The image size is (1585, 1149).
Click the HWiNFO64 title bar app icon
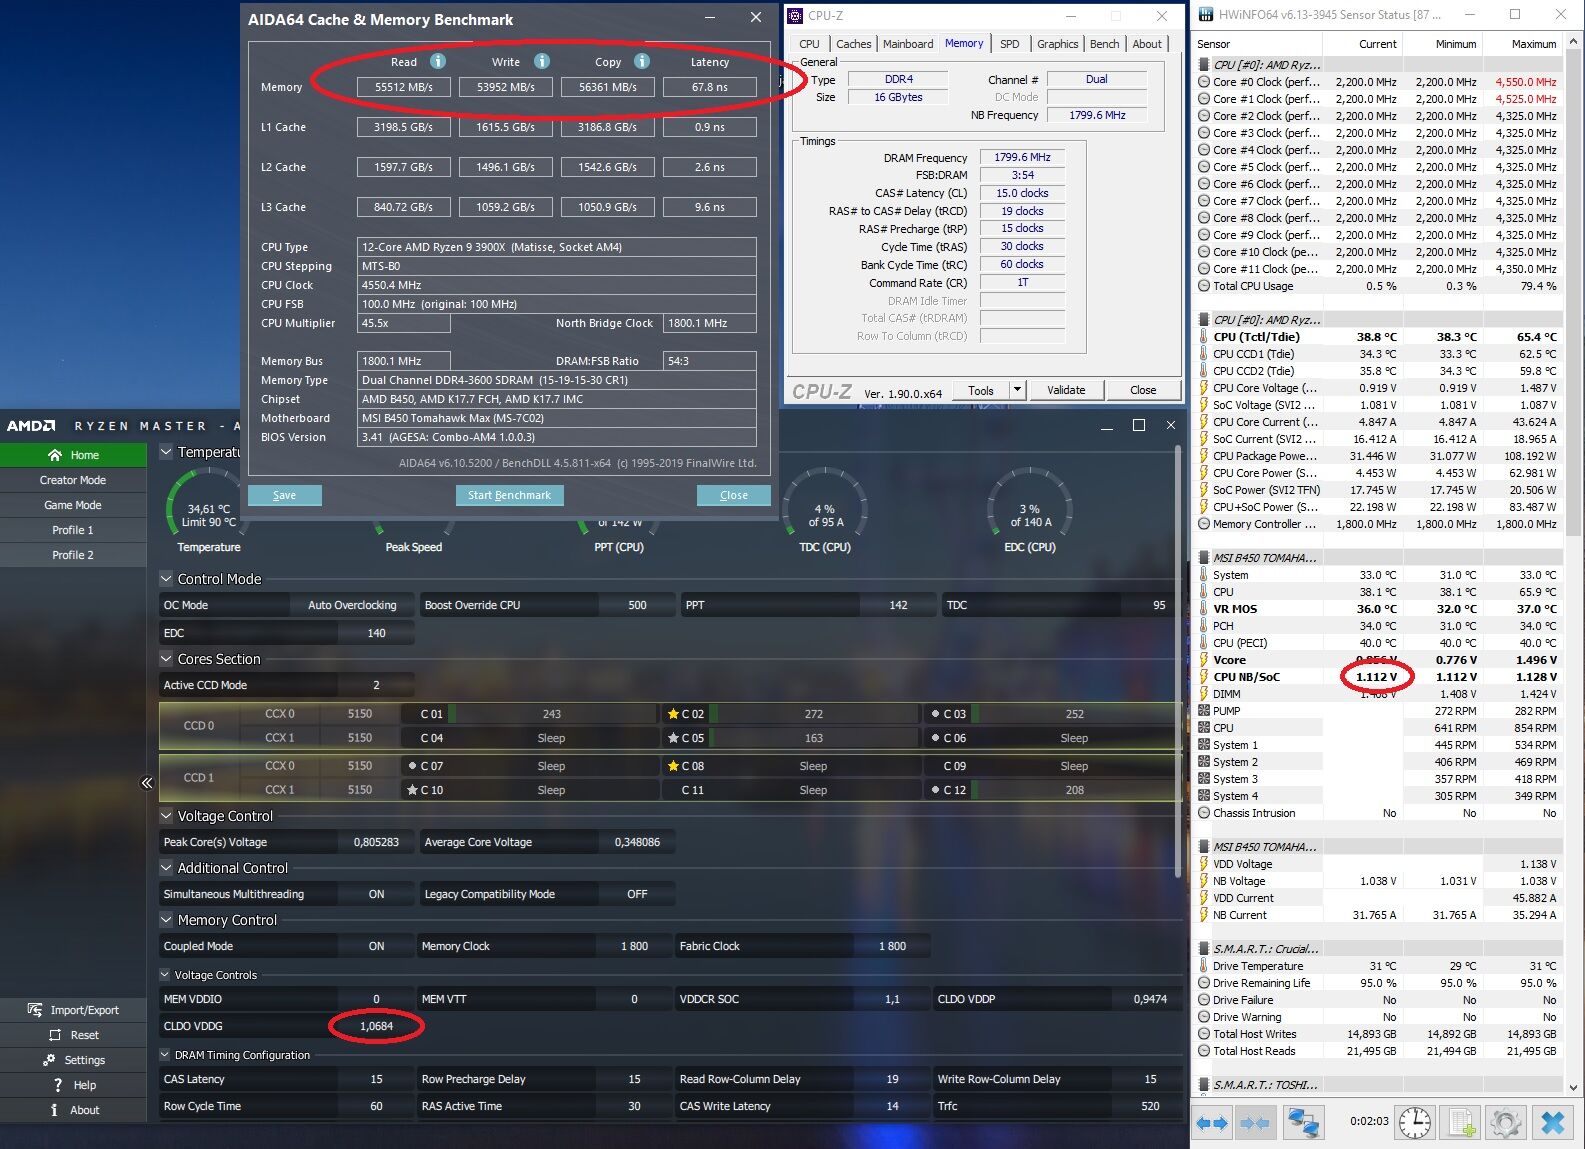click(1206, 14)
